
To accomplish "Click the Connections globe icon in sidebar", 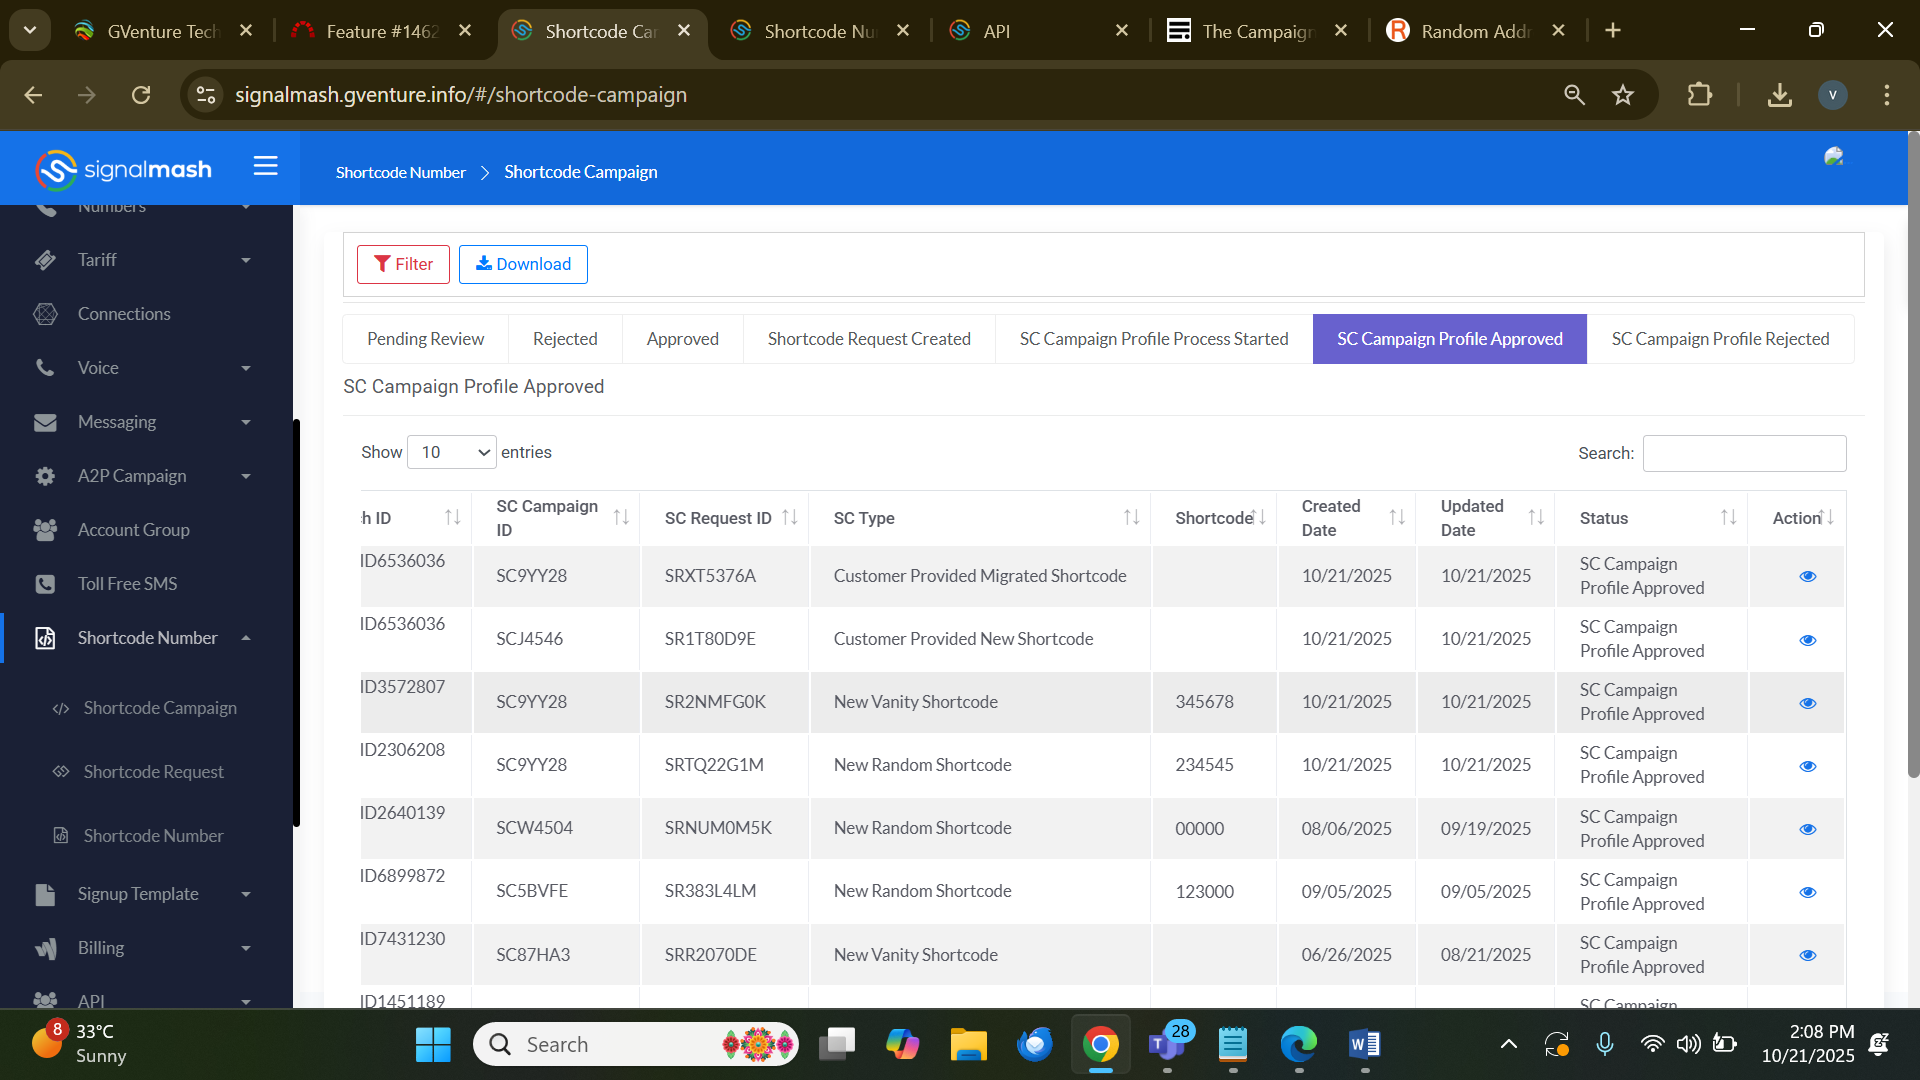I will (x=45, y=314).
